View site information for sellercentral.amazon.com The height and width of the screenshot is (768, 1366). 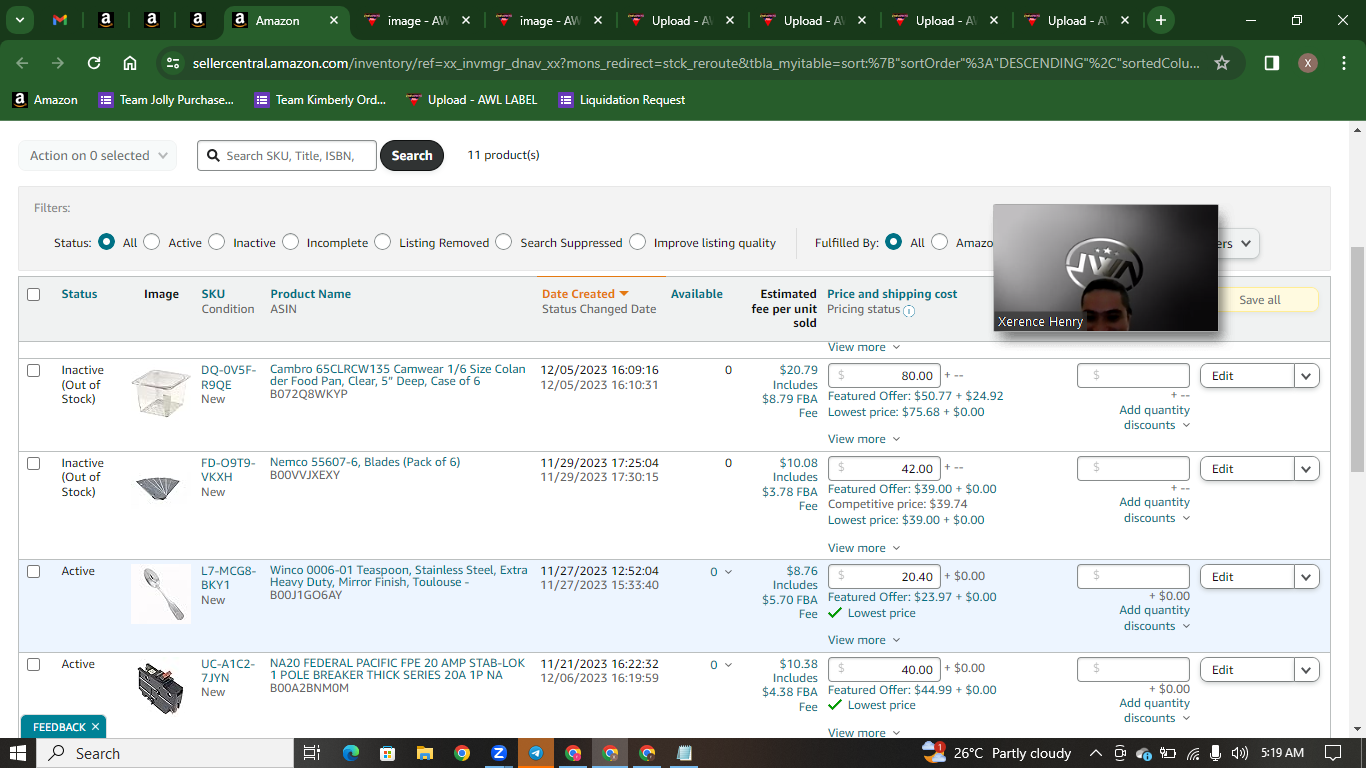pyautogui.click(x=173, y=63)
